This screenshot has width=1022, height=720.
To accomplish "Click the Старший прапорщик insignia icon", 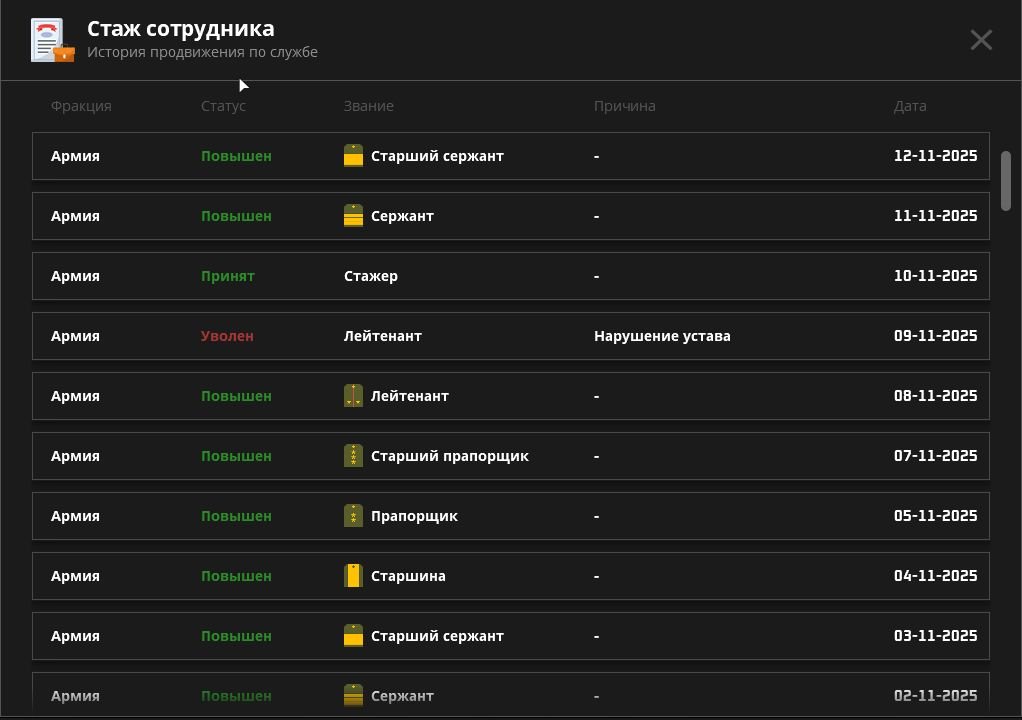I will click(x=353, y=455).
